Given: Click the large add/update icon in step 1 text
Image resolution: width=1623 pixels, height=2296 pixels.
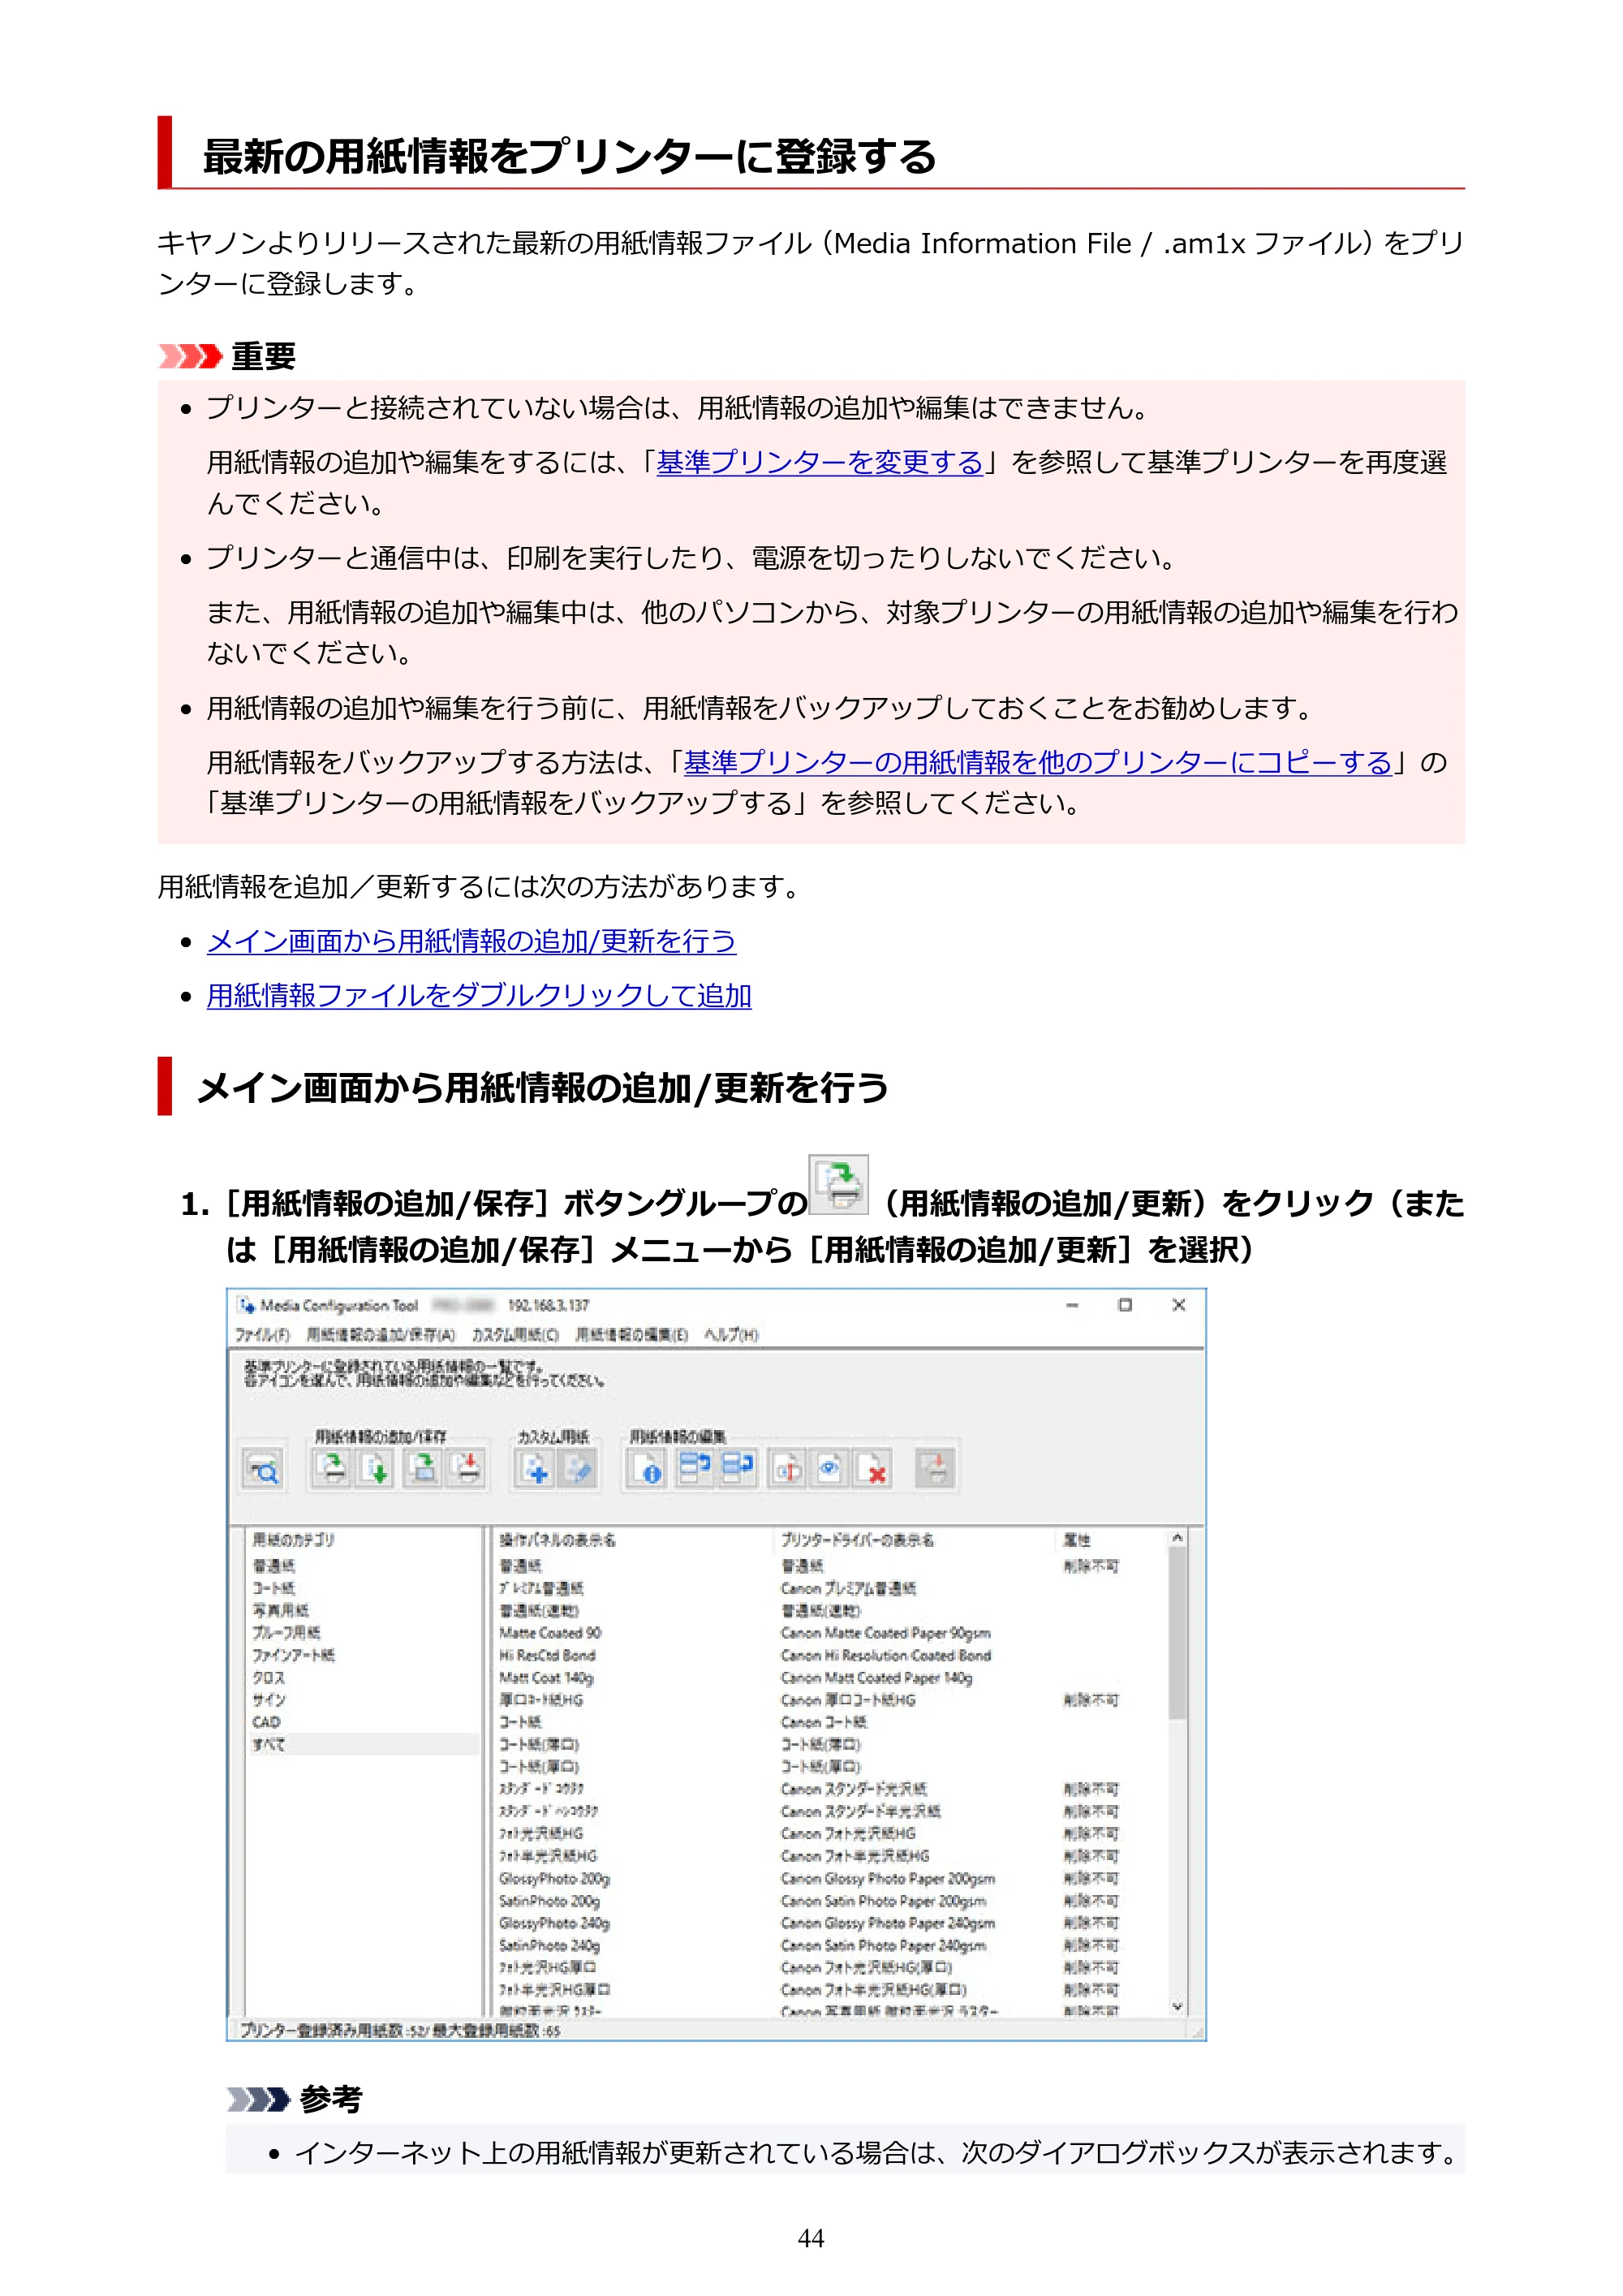Looking at the screenshot, I should click(838, 1184).
